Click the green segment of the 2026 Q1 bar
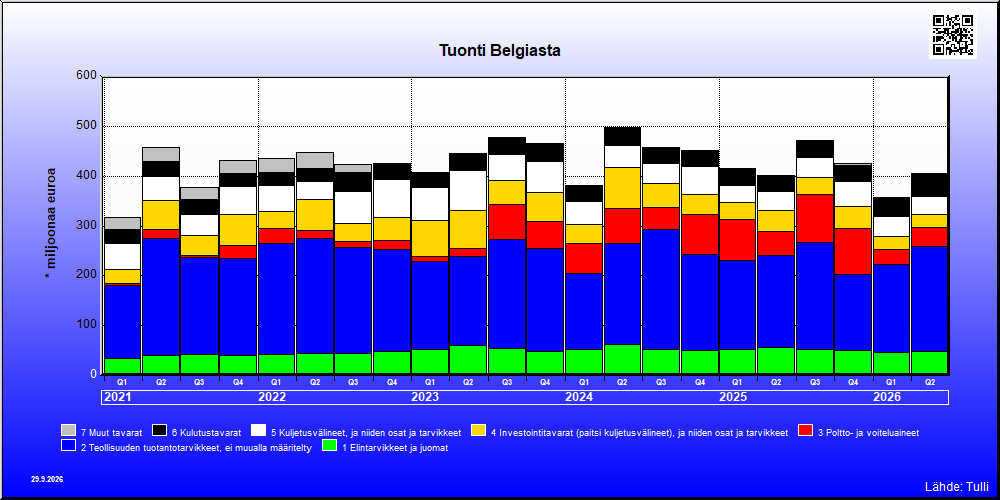The height and width of the screenshot is (500, 1000). pos(891,363)
